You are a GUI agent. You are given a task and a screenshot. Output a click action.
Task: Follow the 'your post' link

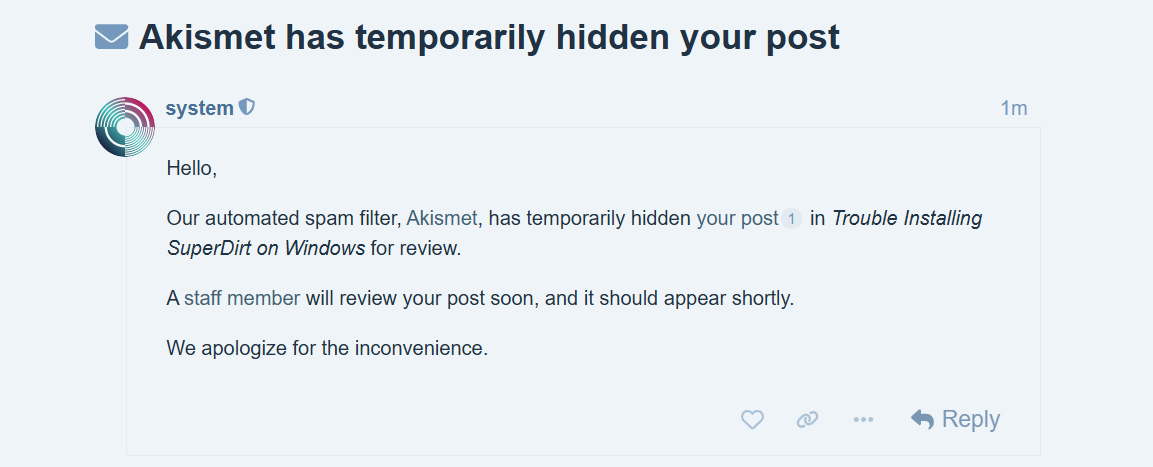(736, 218)
